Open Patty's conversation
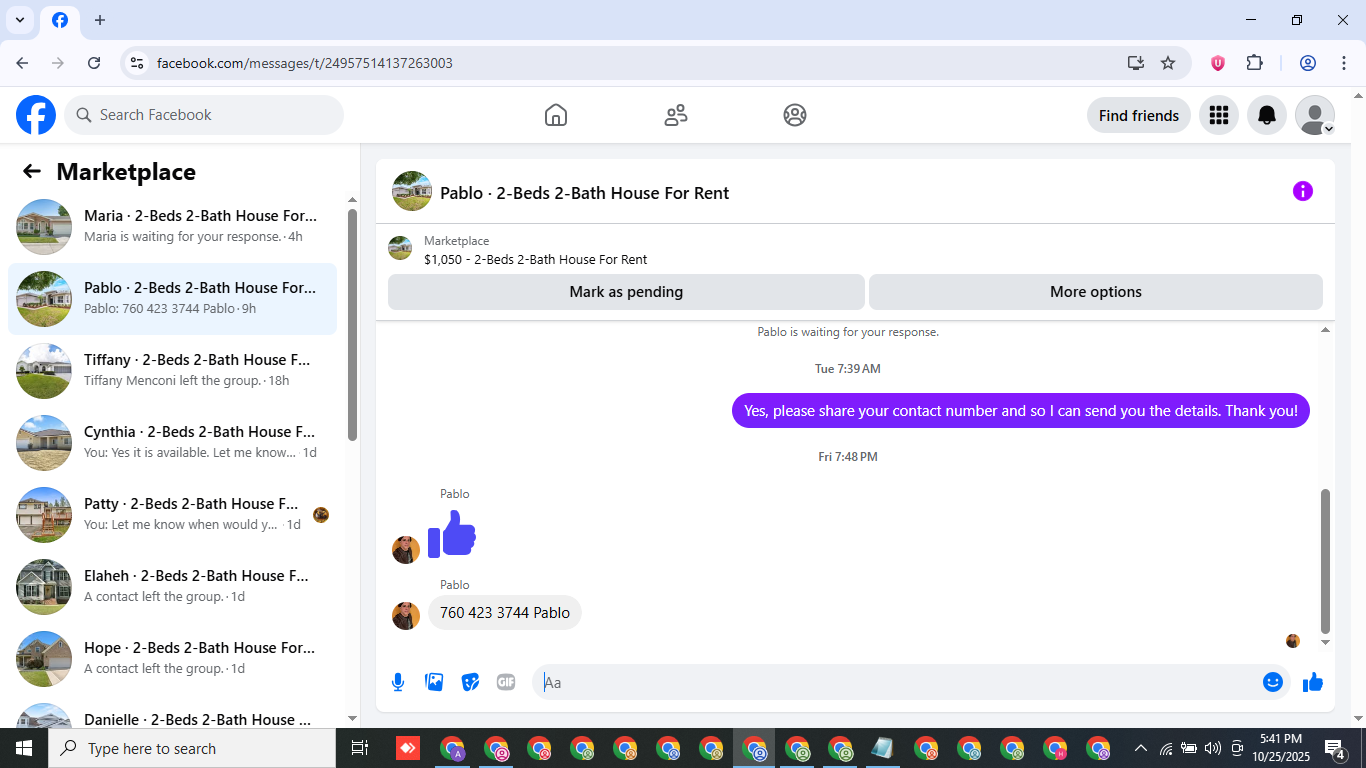This screenshot has height=768, width=1366. pyautogui.click(x=172, y=515)
